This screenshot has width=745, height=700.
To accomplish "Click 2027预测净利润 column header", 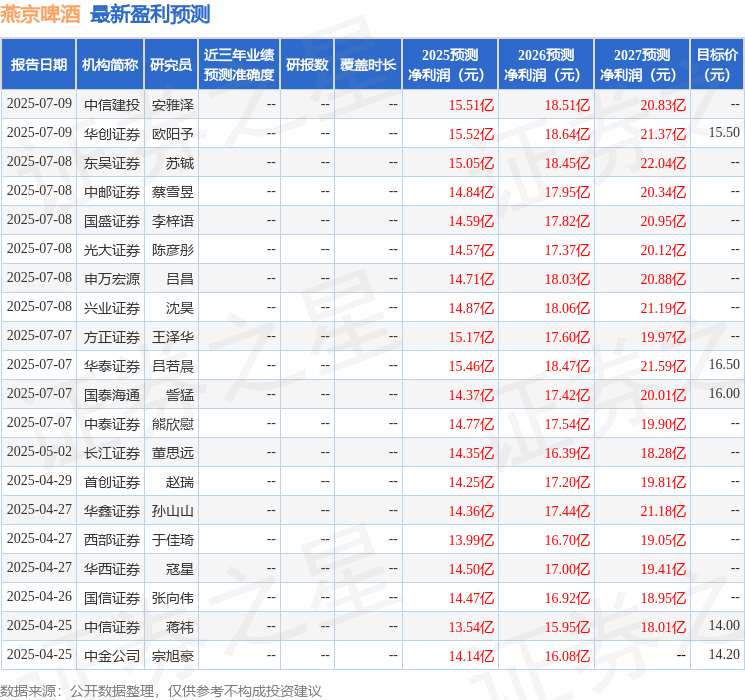I will pos(642,64).
